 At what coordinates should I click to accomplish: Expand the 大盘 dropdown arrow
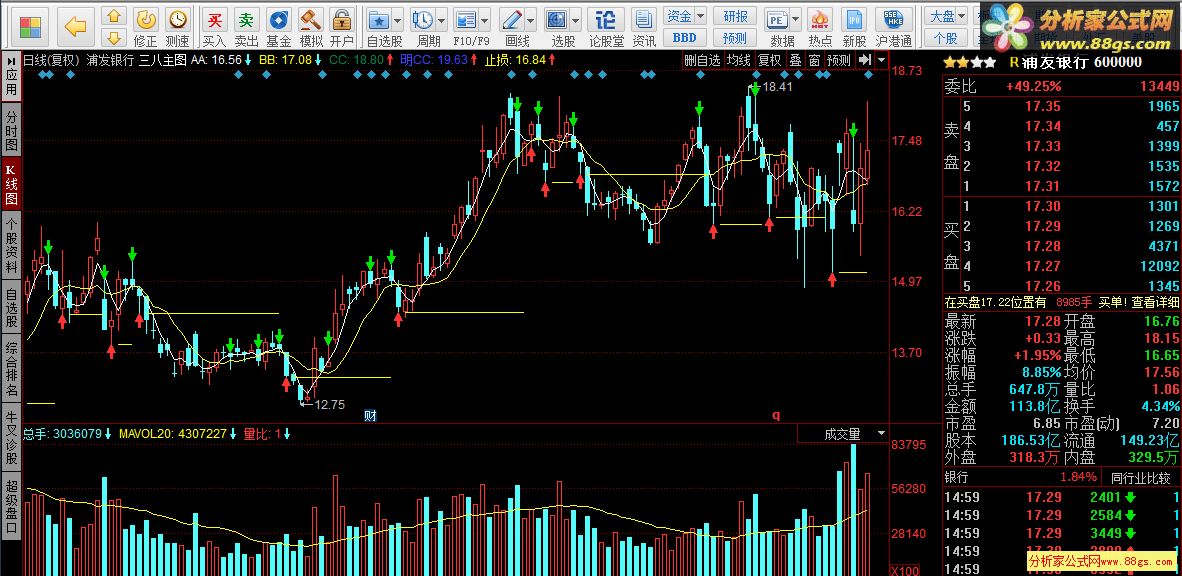tap(963, 15)
